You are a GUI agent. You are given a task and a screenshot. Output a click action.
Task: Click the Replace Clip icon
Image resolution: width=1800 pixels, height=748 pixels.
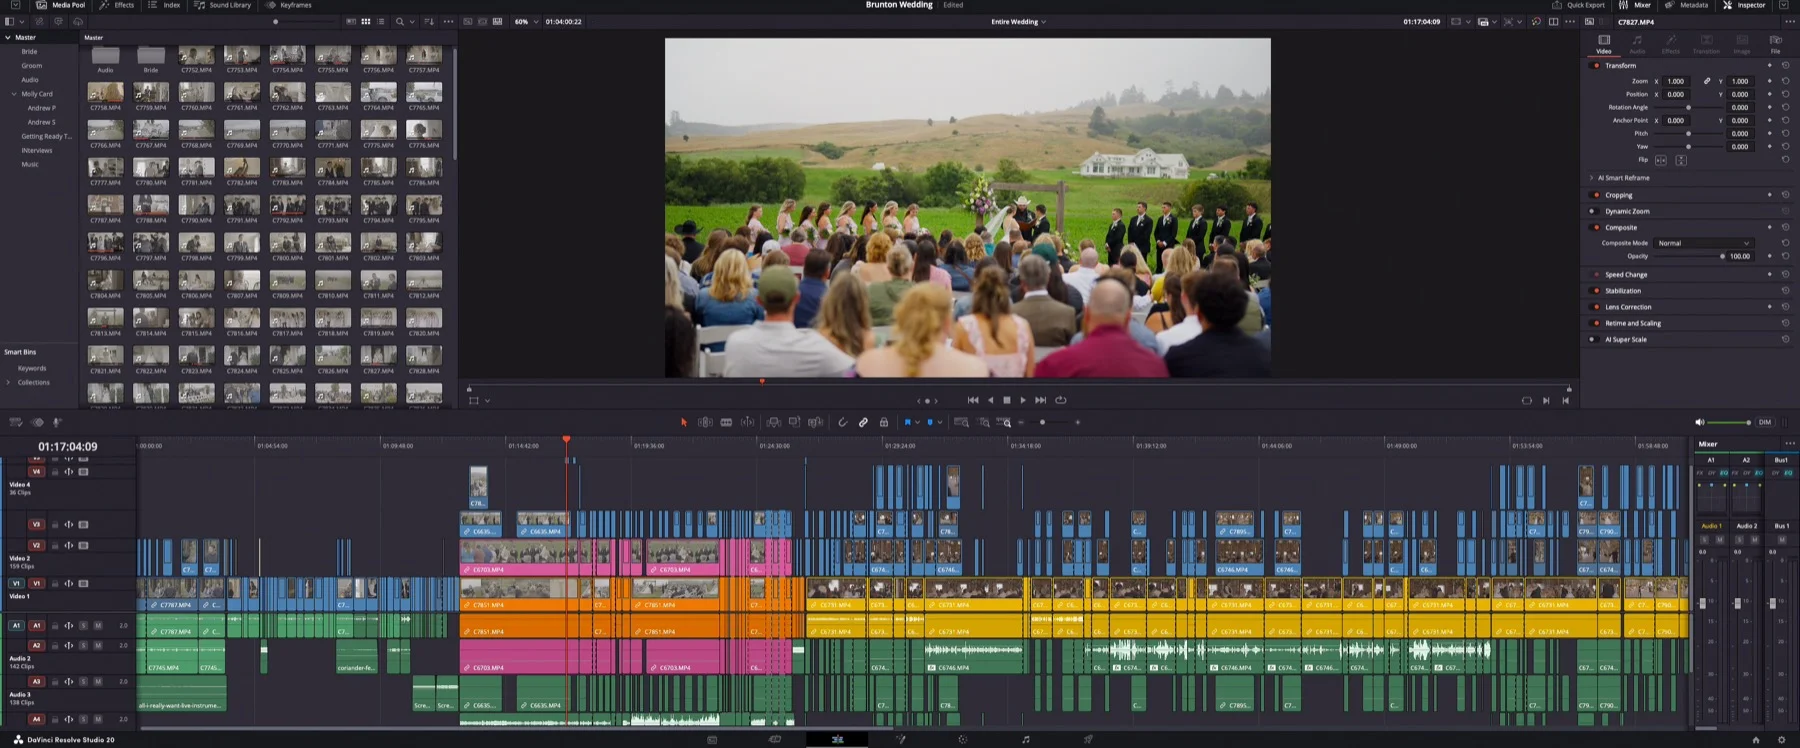816,422
